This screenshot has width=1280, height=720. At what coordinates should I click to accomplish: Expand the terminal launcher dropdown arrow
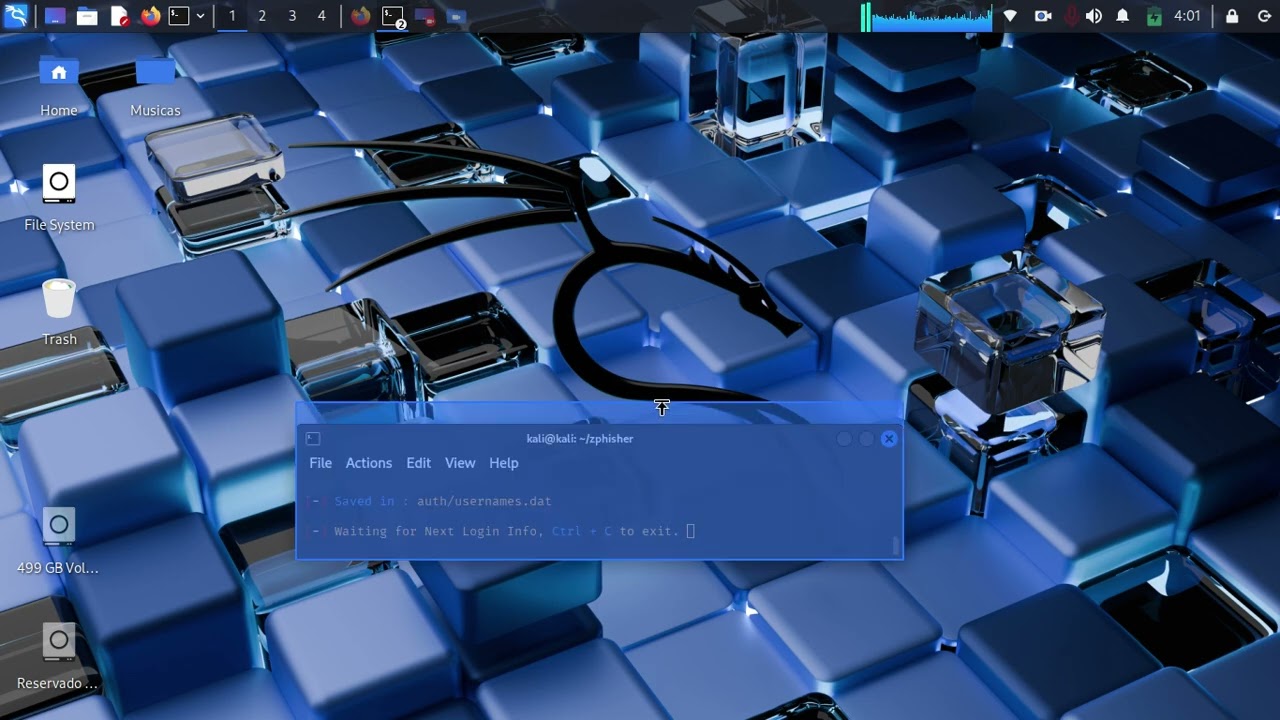[200, 16]
